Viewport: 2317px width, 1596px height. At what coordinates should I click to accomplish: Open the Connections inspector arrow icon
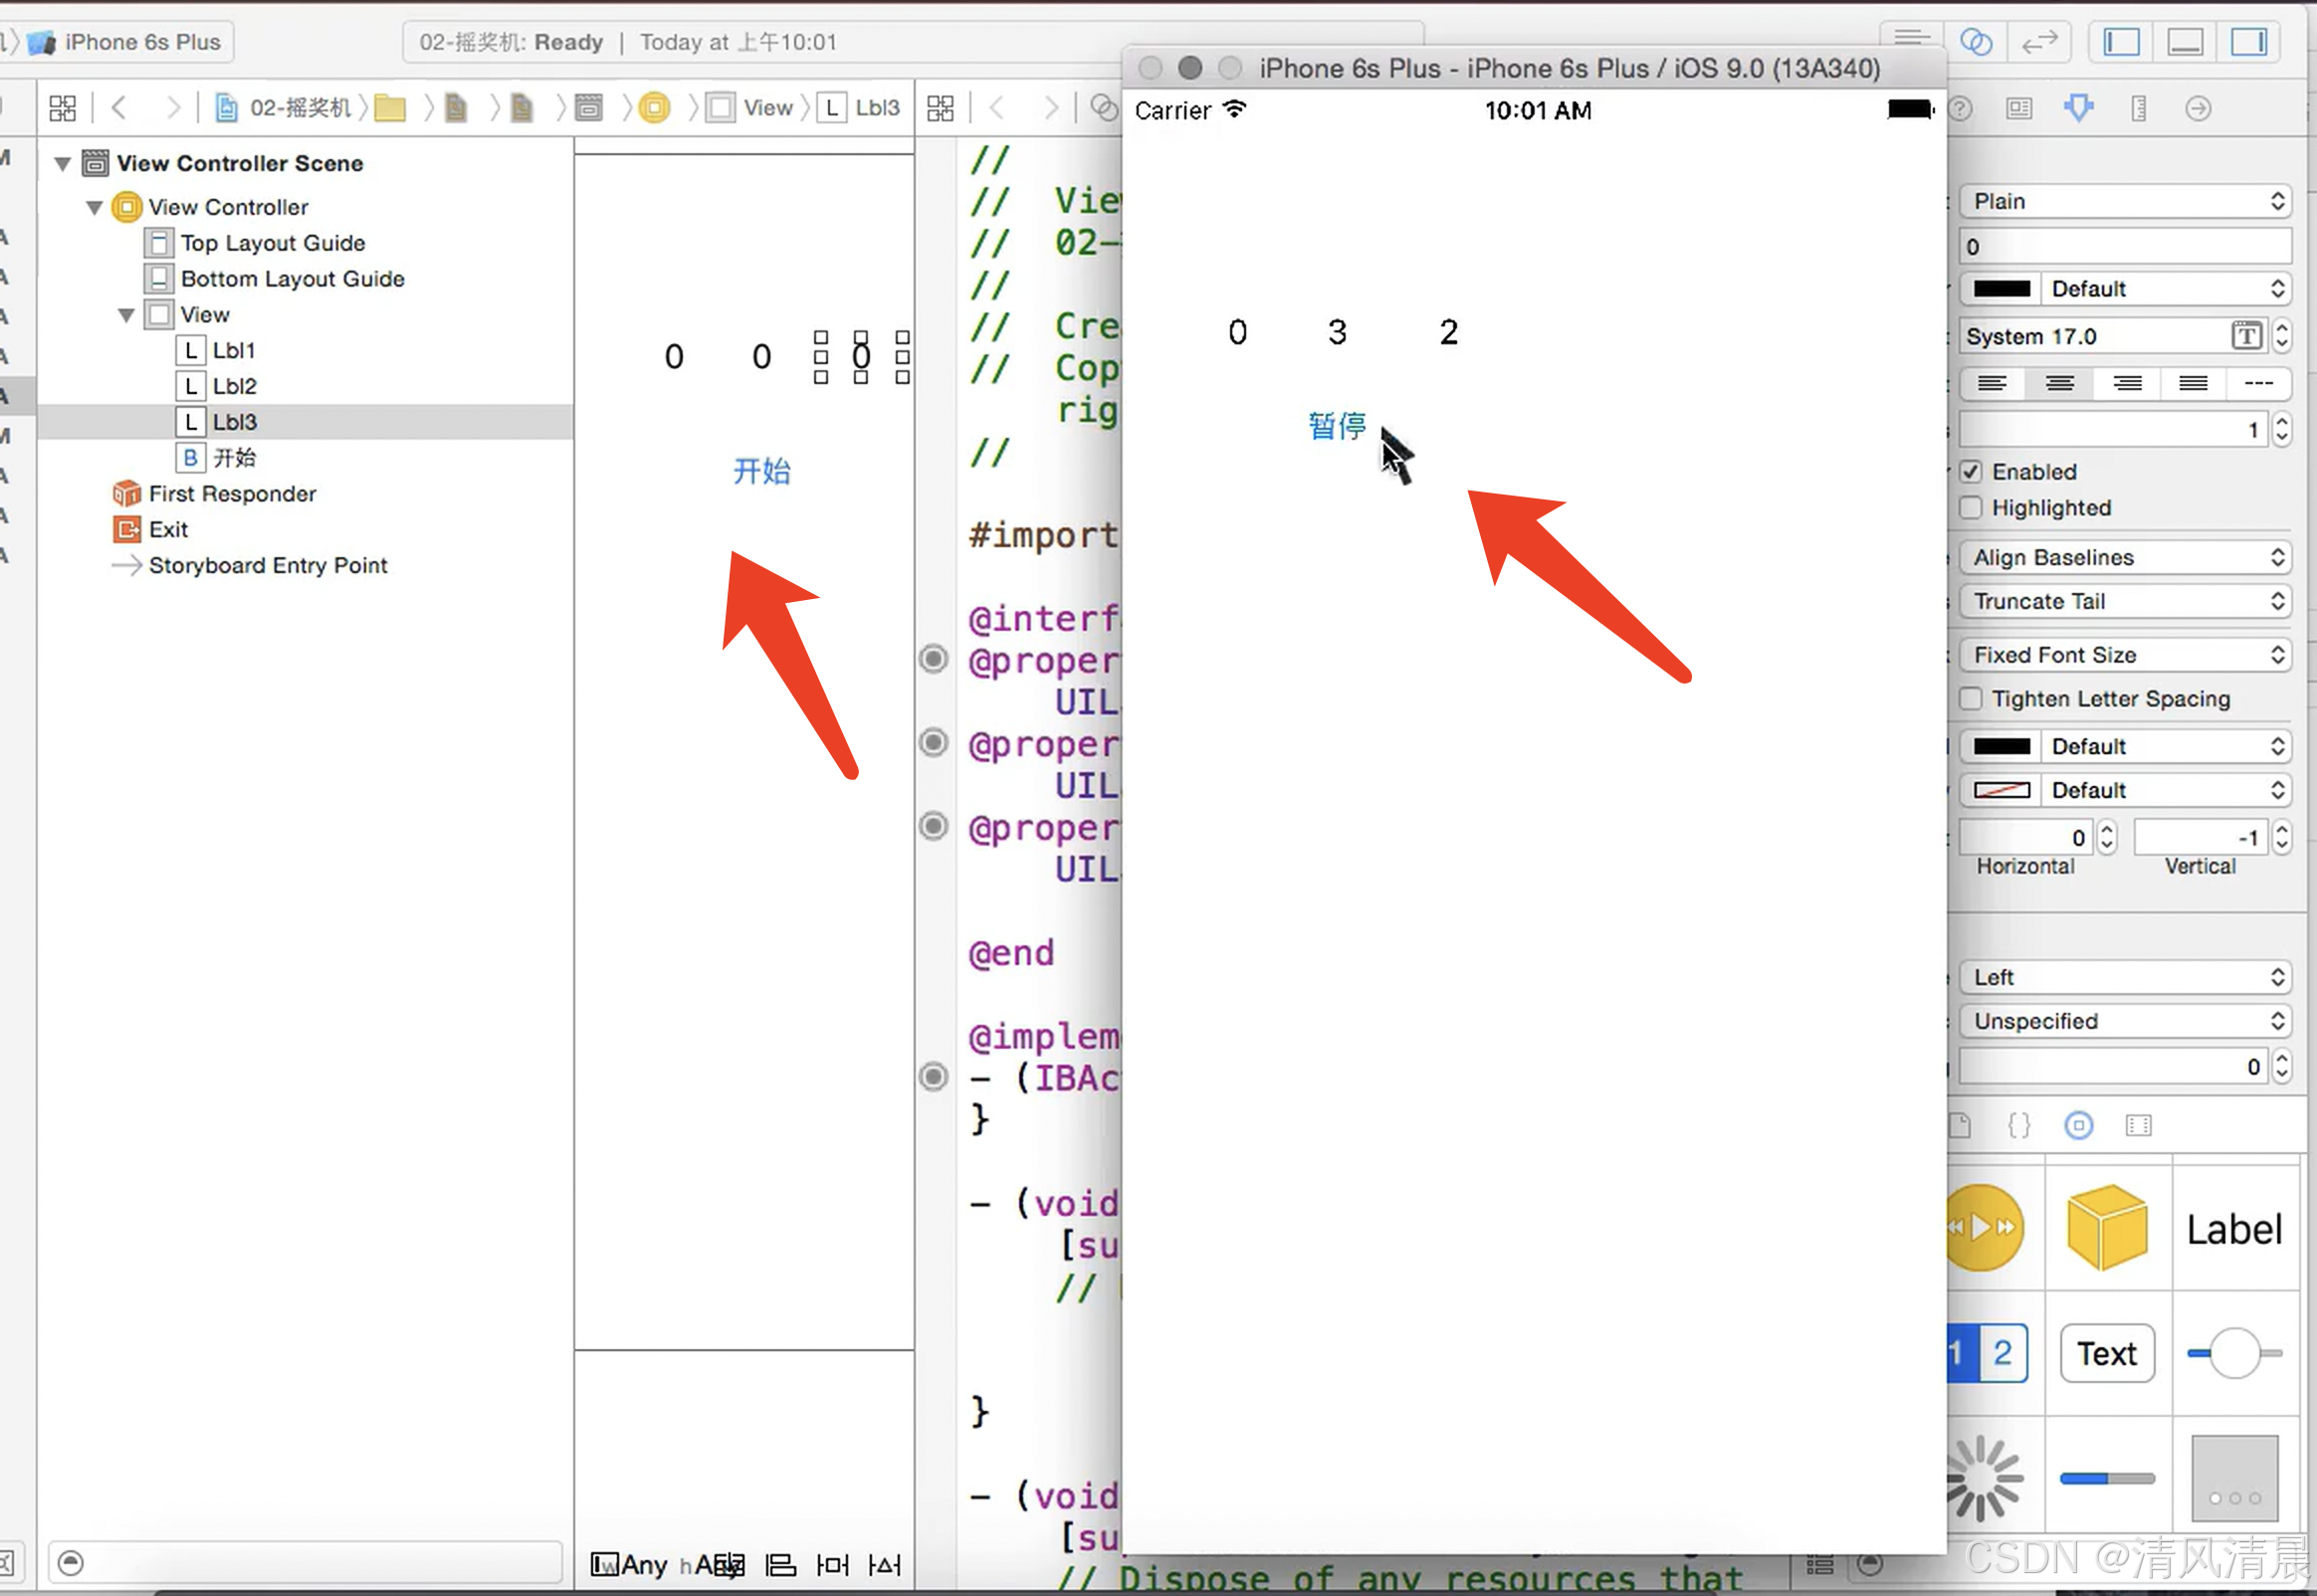(2197, 108)
